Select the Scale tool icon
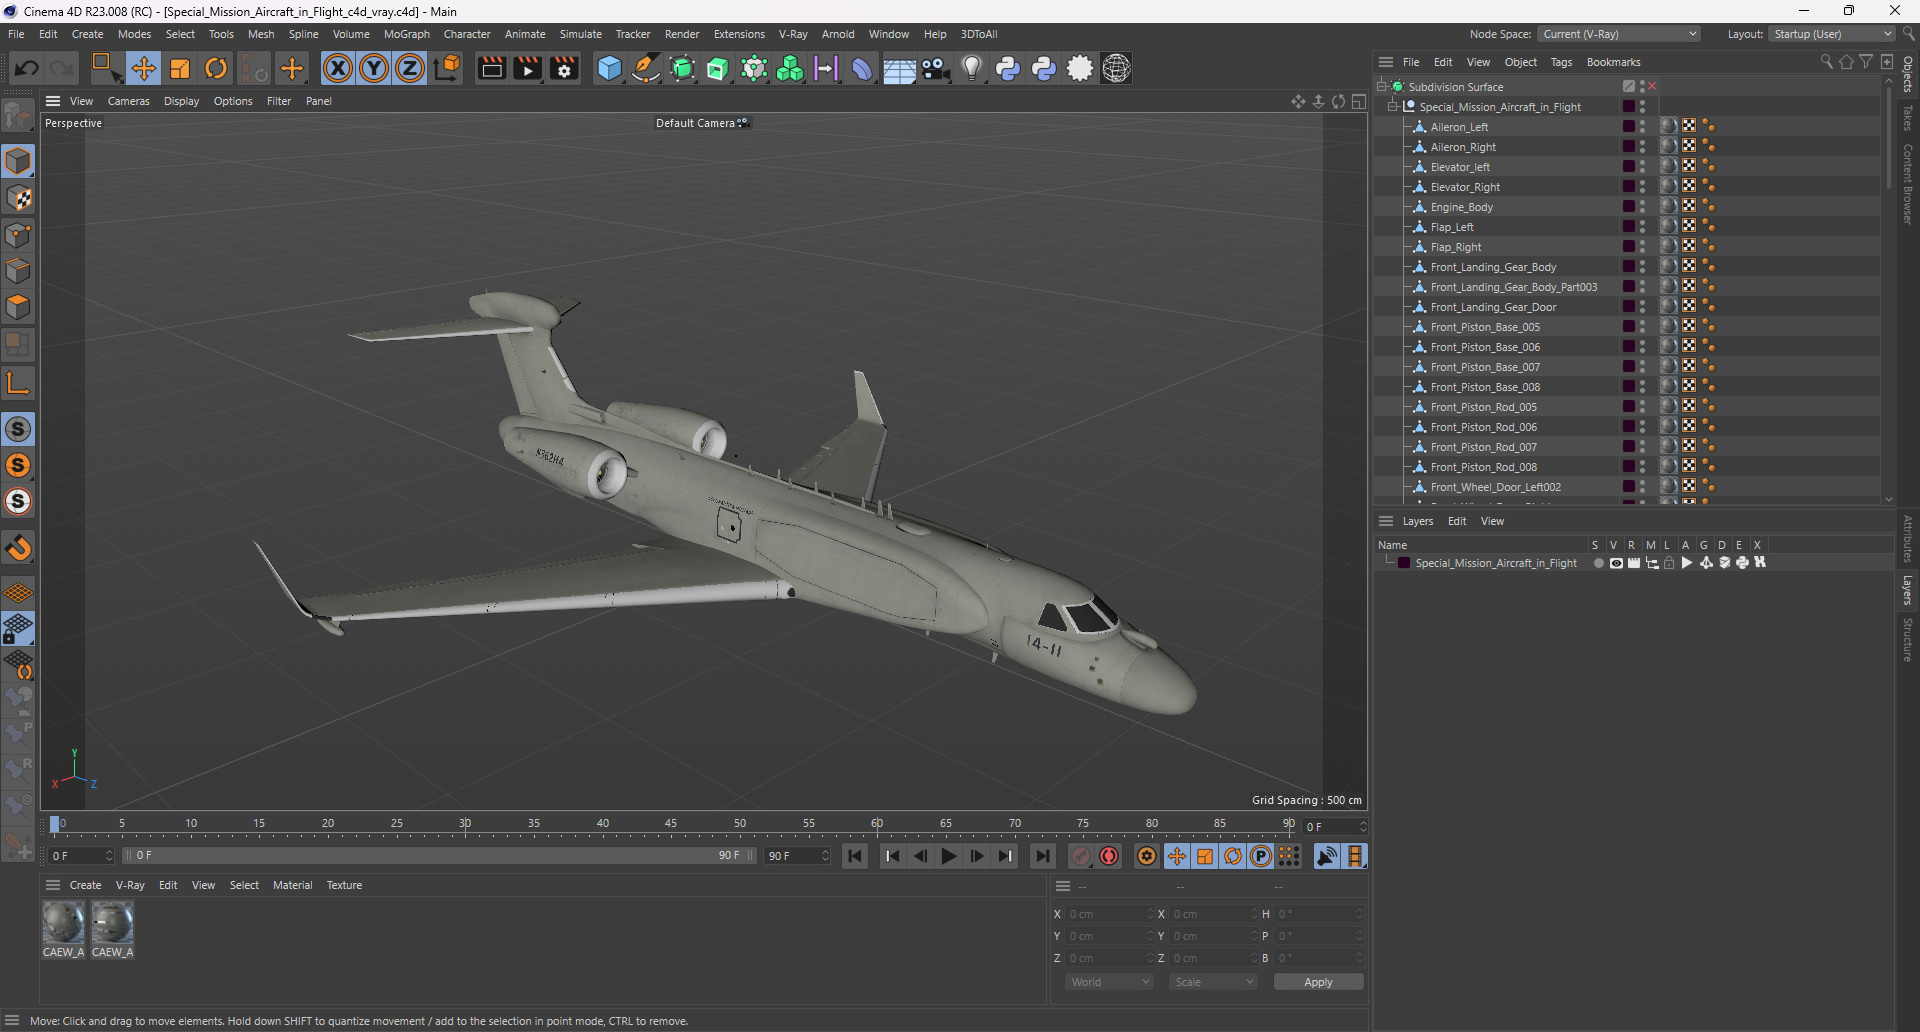Viewport: 1920px width, 1032px height. [x=180, y=68]
